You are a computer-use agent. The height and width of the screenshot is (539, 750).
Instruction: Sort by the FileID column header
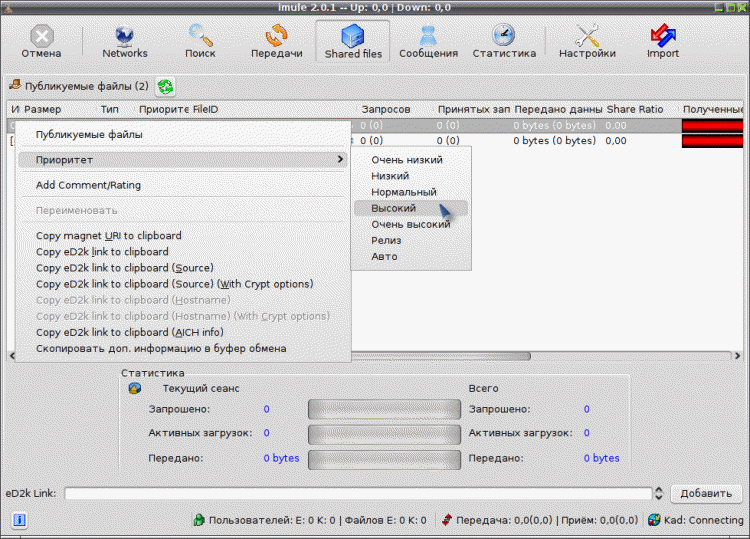pyautogui.click(x=205, y=110)
